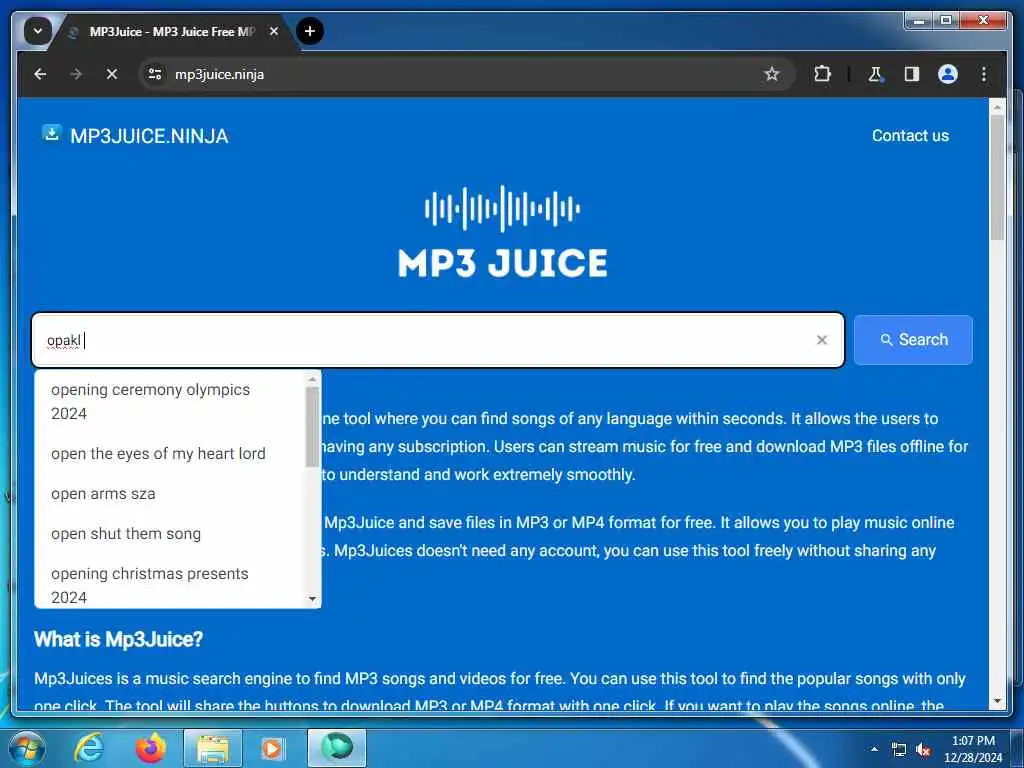Launch Firefox from taskbar

point(150,748)
